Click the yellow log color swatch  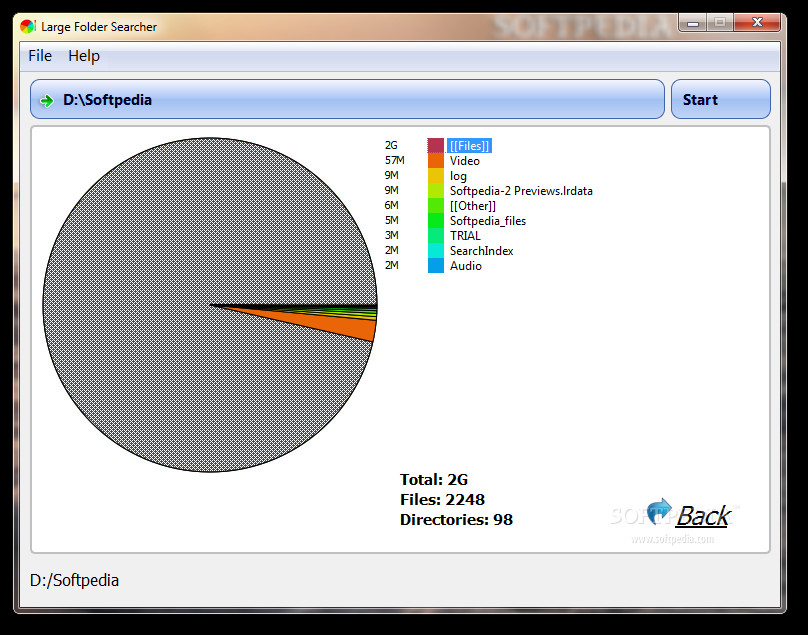436,176
